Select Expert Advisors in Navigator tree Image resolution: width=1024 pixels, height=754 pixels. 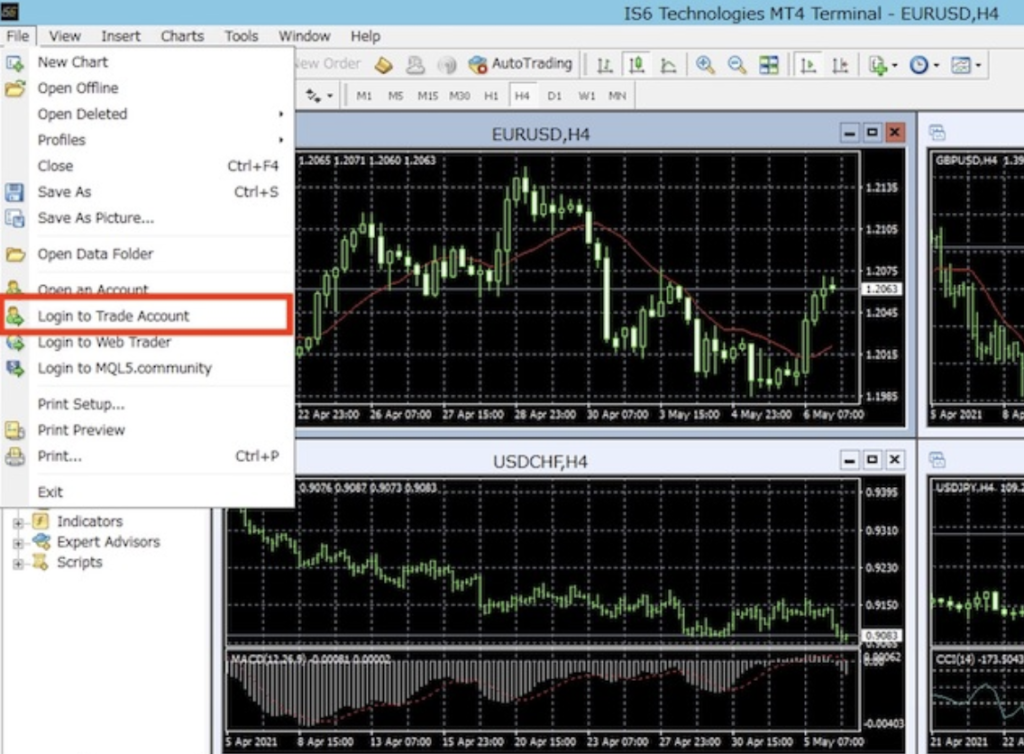108,542
